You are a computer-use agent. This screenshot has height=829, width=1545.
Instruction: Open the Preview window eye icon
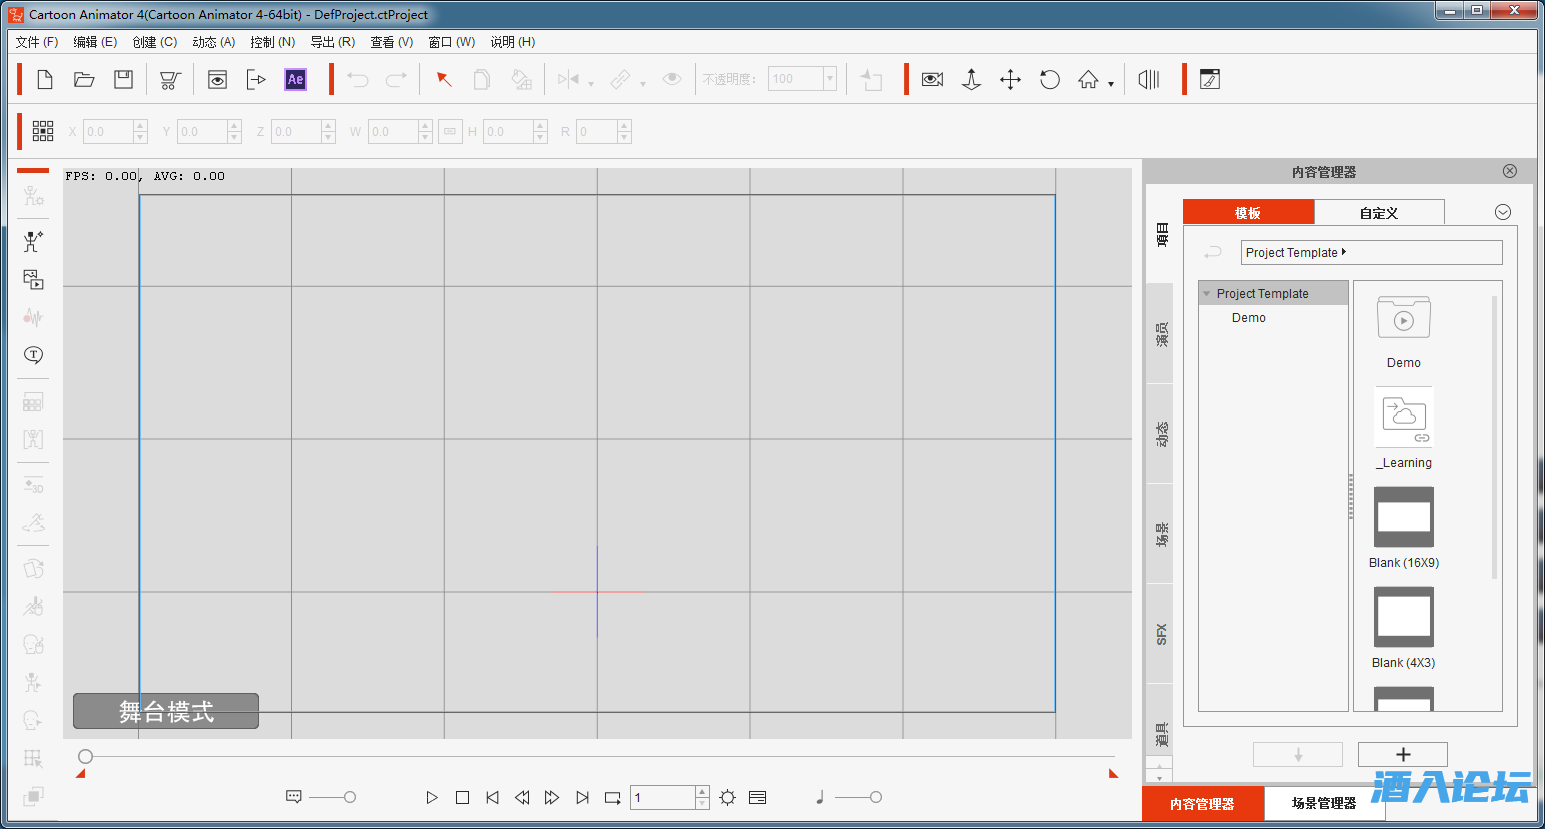(x=217, y=80)
